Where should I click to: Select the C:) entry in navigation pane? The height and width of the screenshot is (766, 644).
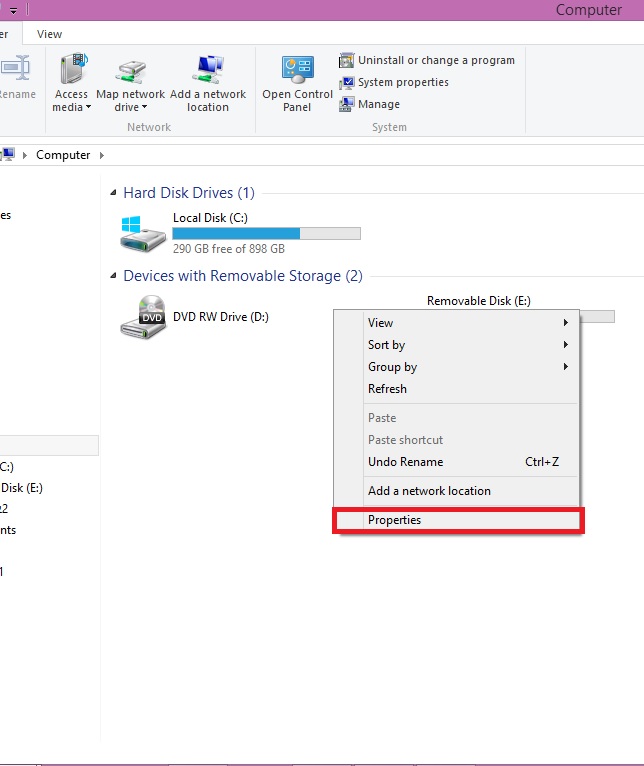[x=7, y=467]
